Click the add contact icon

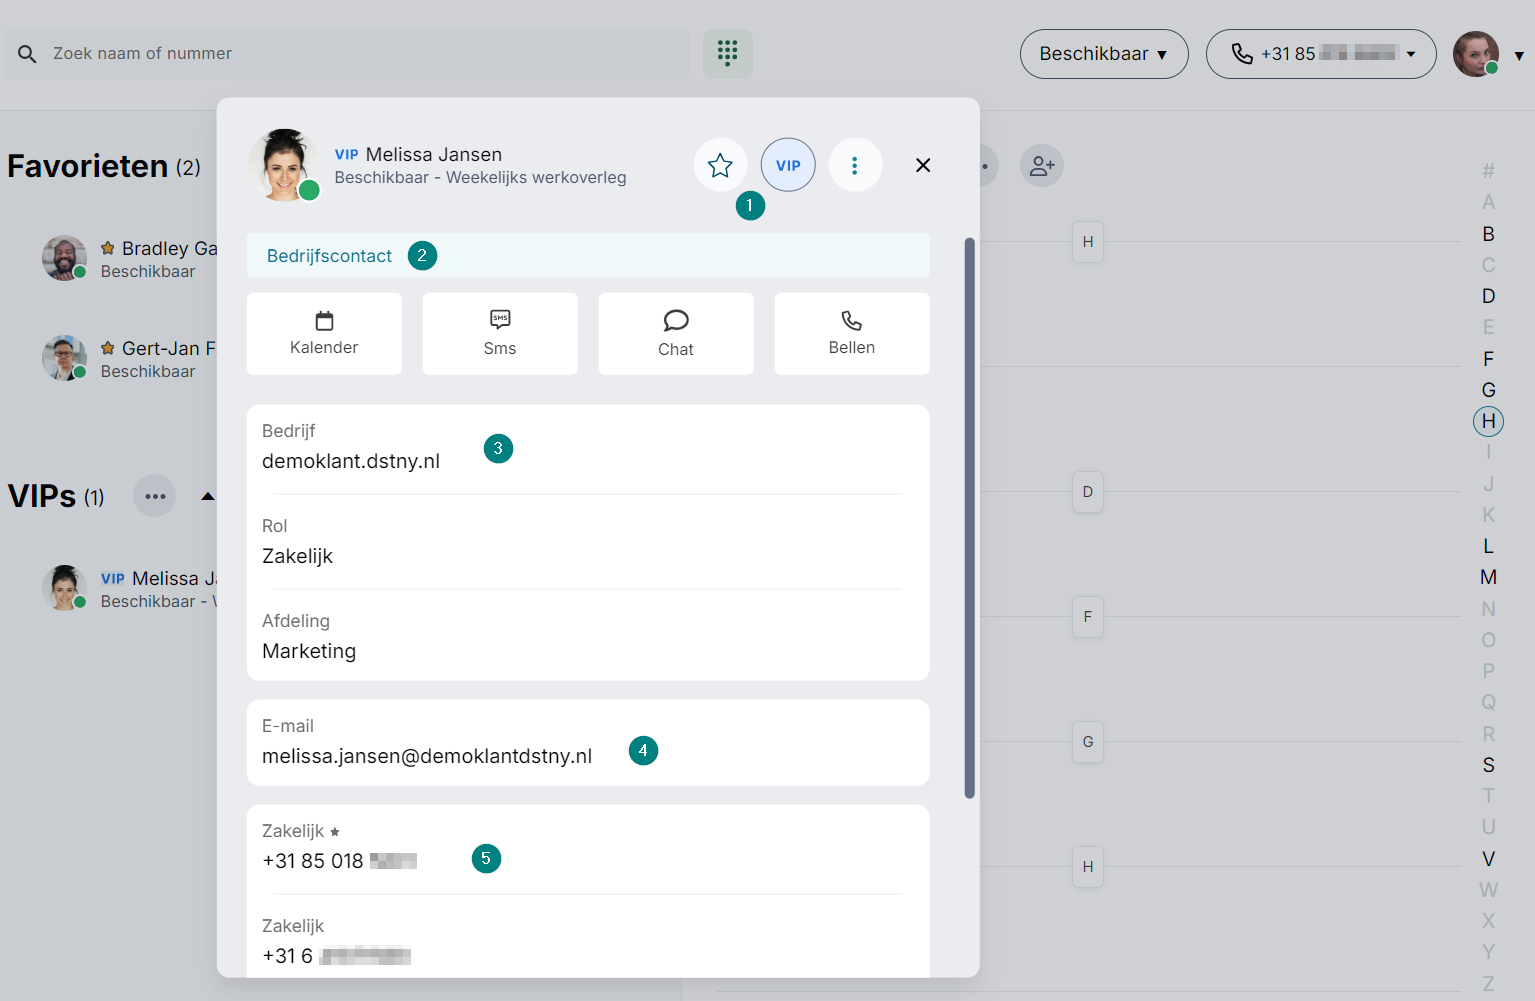click(1042, 166)
